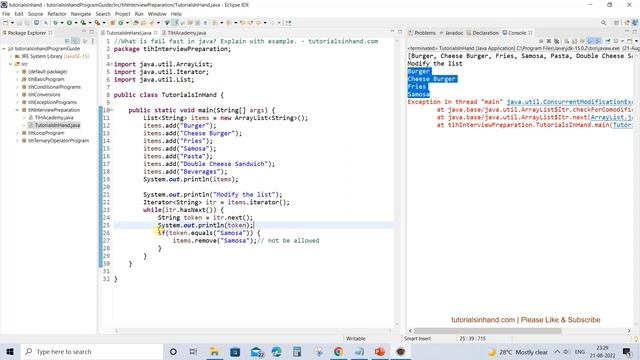
Task: Click the Back navigation arrow icon
Action: point(258,22)
